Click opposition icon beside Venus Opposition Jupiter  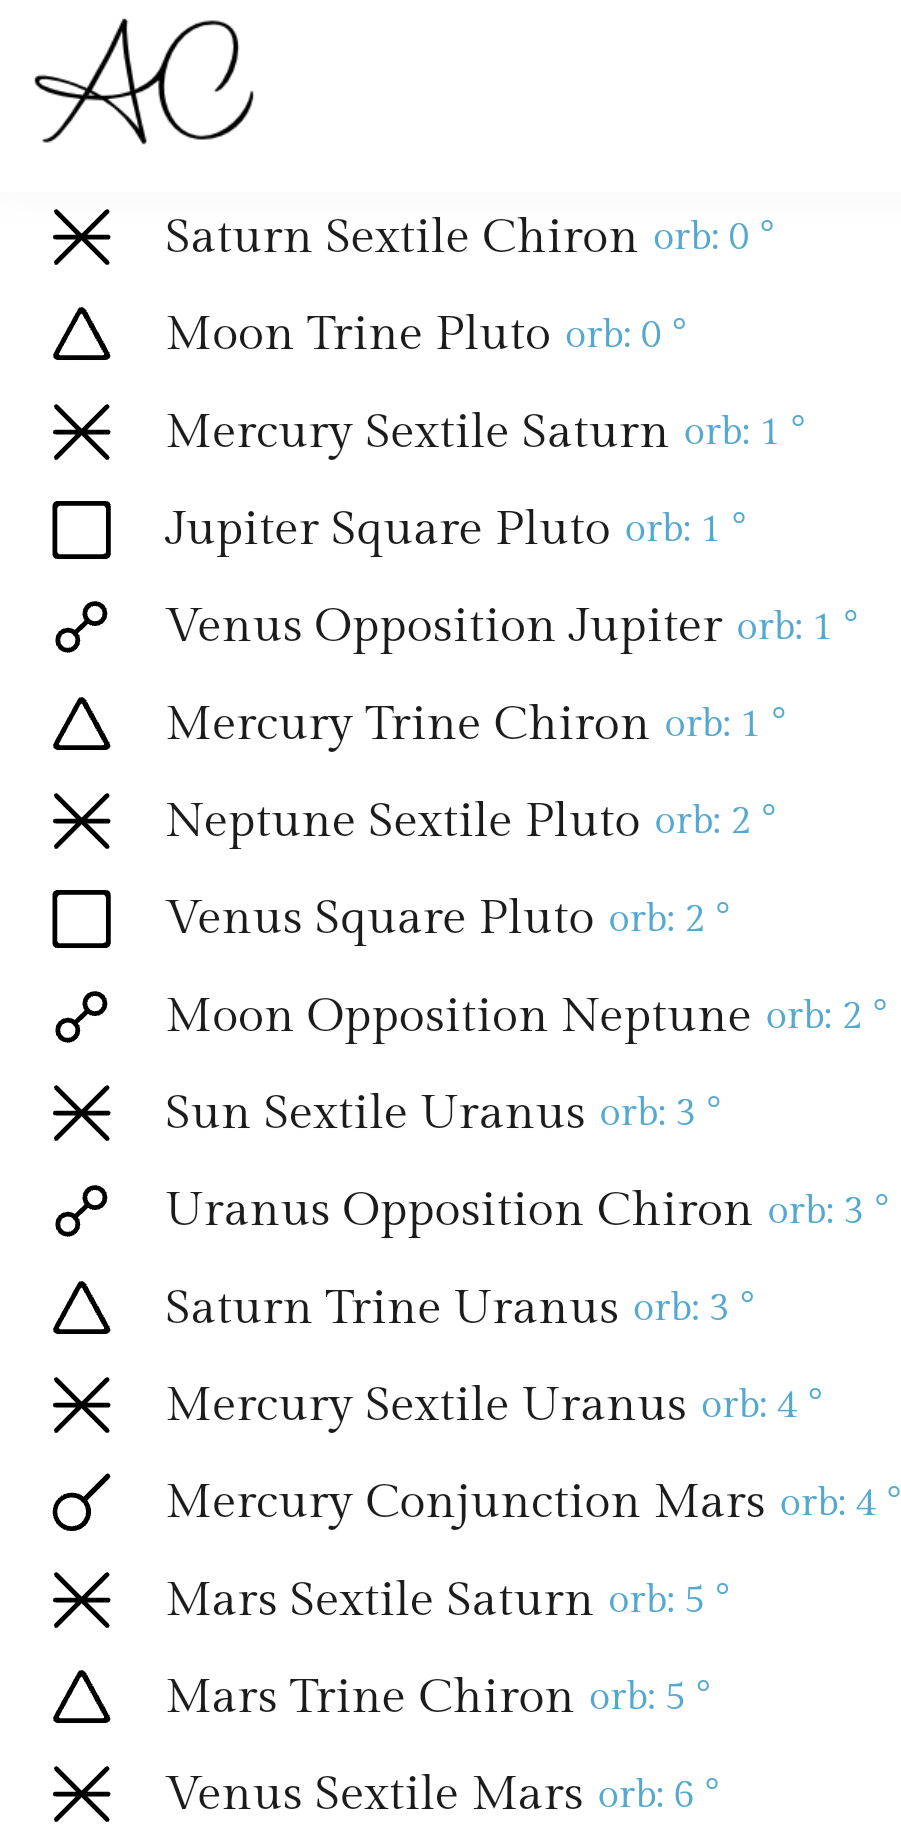pos(81,626)
